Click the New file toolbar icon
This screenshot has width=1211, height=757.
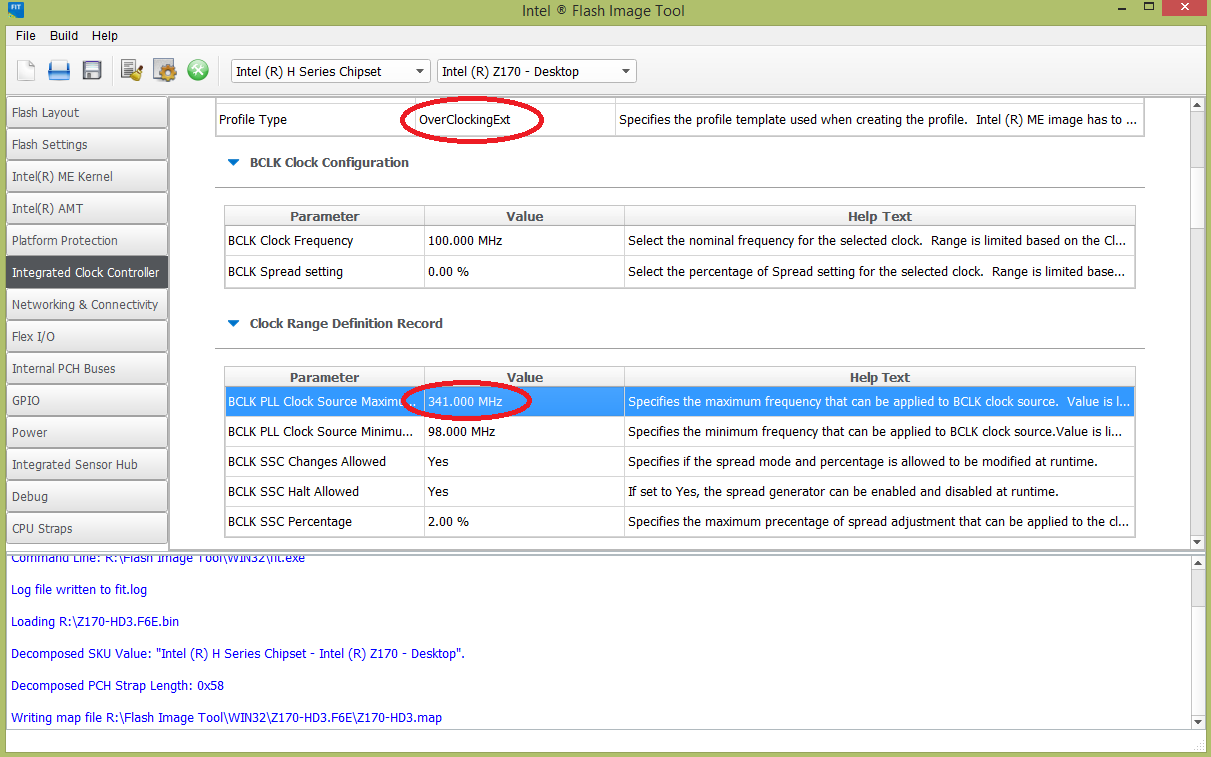click(x=27, y=71)
